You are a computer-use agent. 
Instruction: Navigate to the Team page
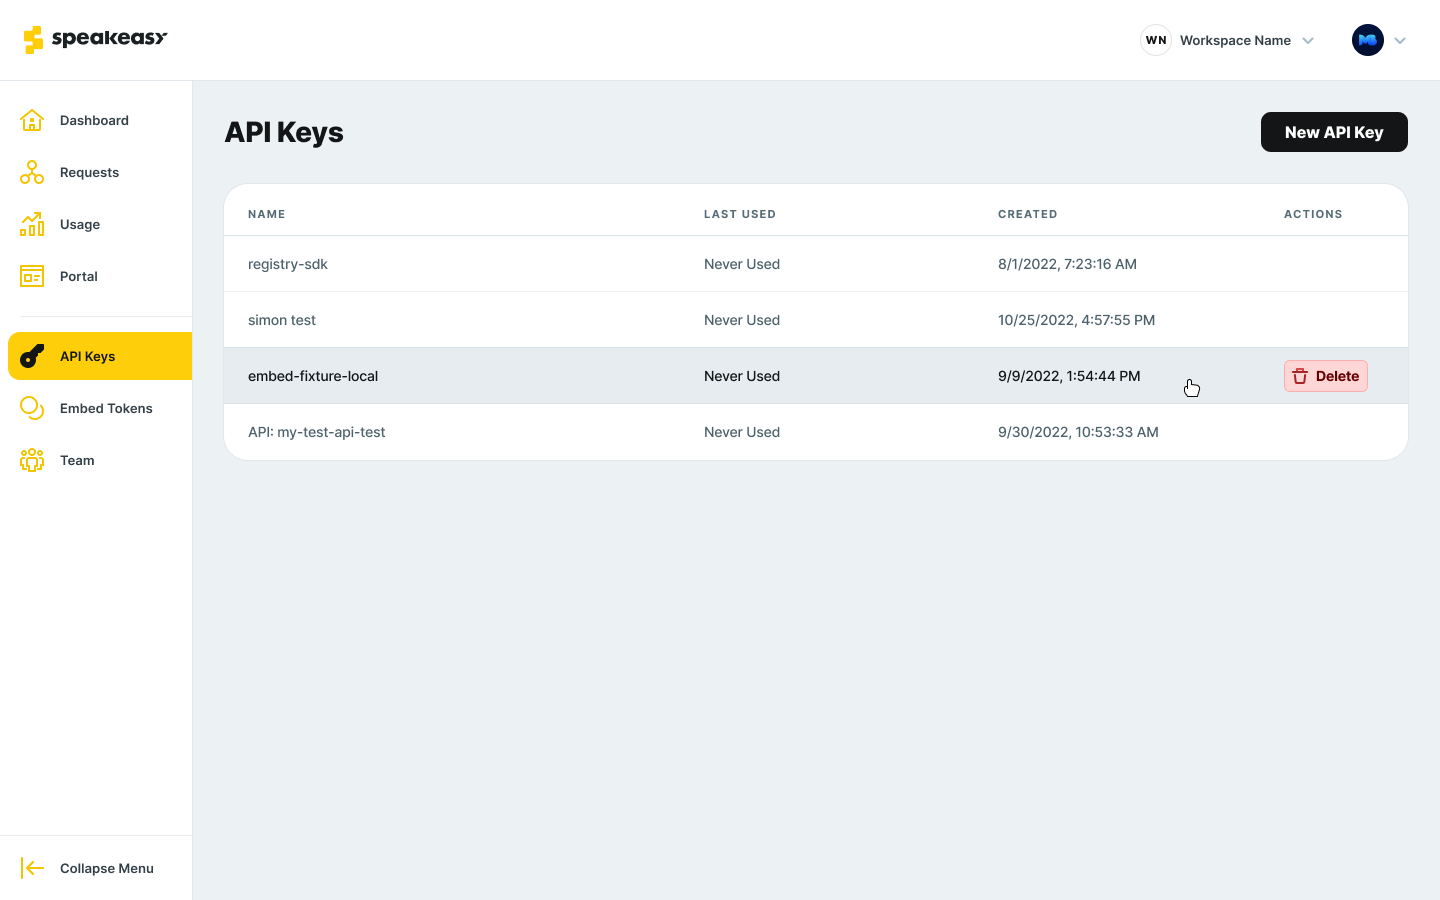pos(77,460)
